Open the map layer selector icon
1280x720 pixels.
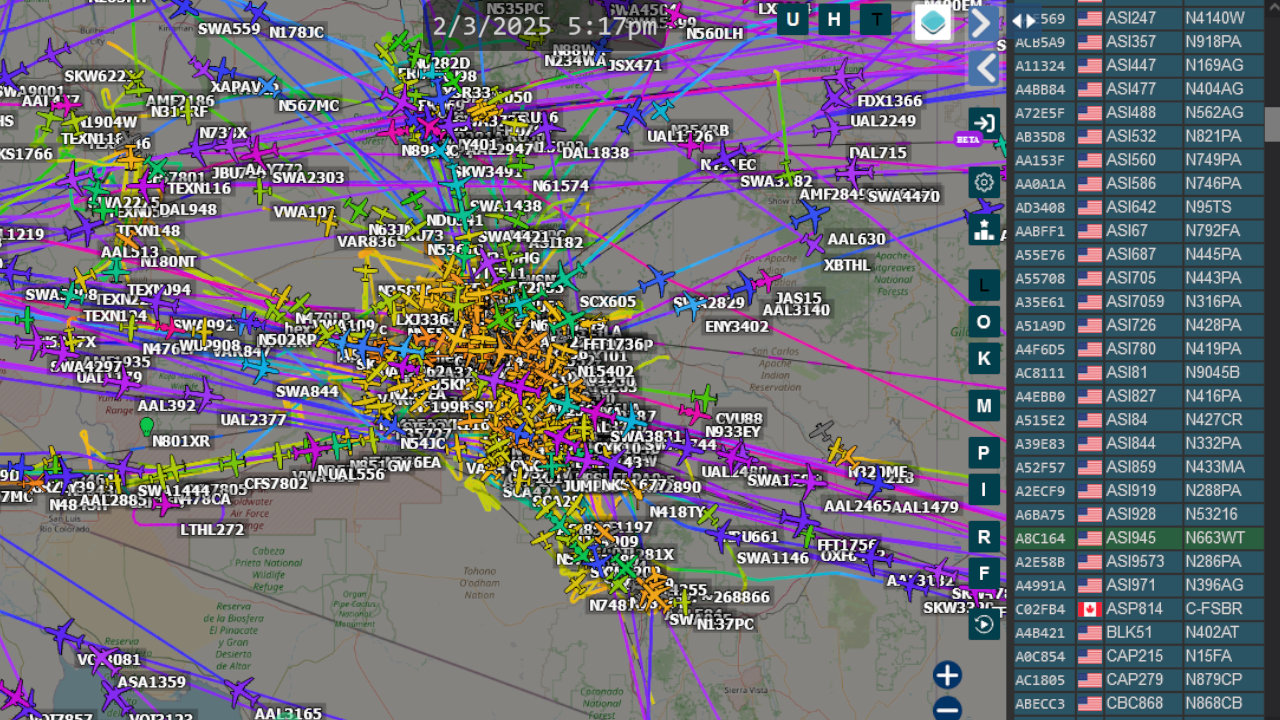(933, 22)
